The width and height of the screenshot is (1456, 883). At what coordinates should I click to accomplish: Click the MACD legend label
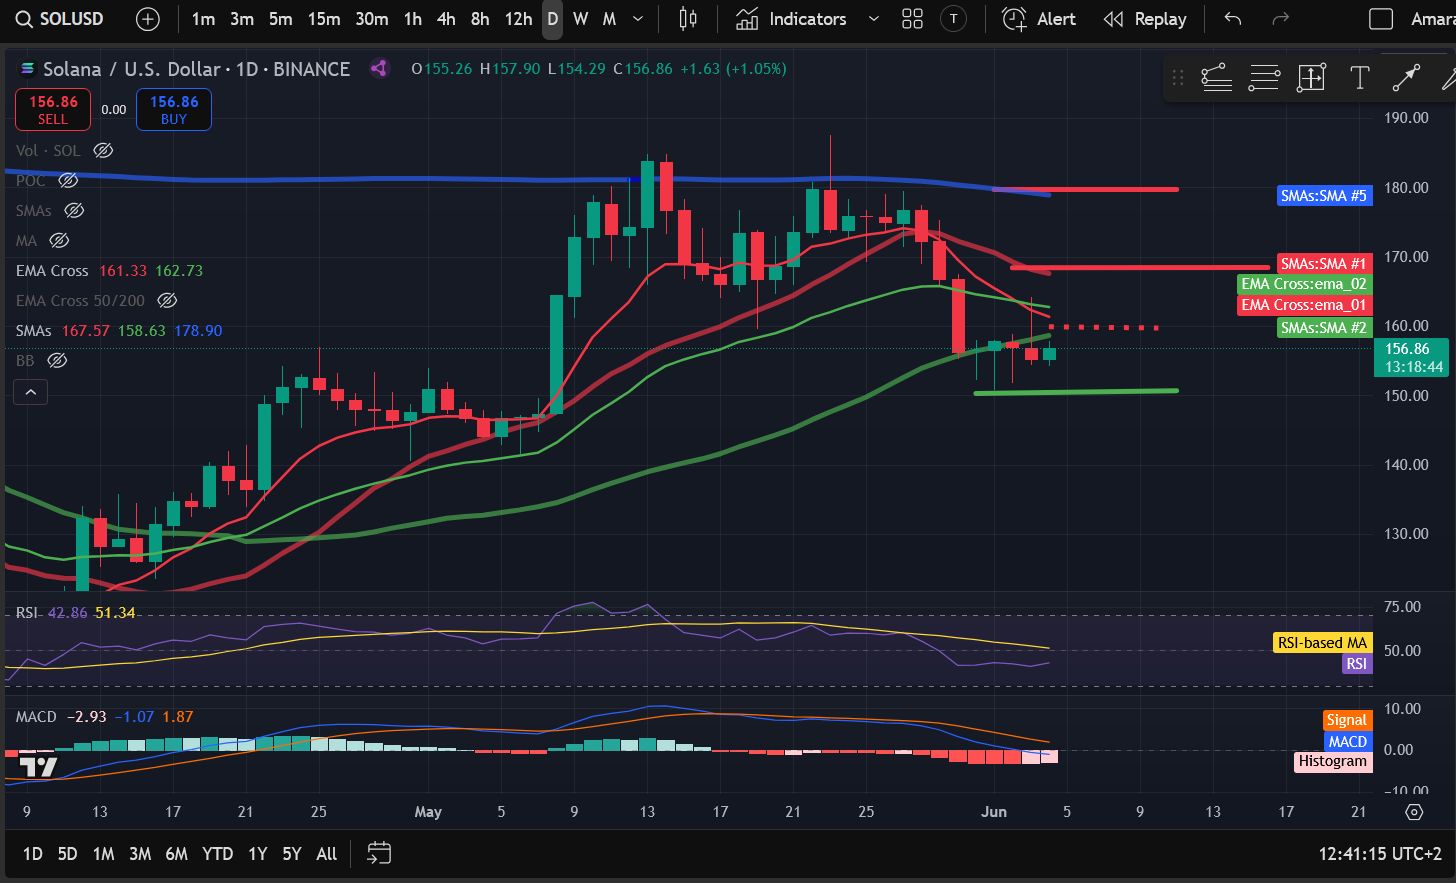tap(36, 717)
